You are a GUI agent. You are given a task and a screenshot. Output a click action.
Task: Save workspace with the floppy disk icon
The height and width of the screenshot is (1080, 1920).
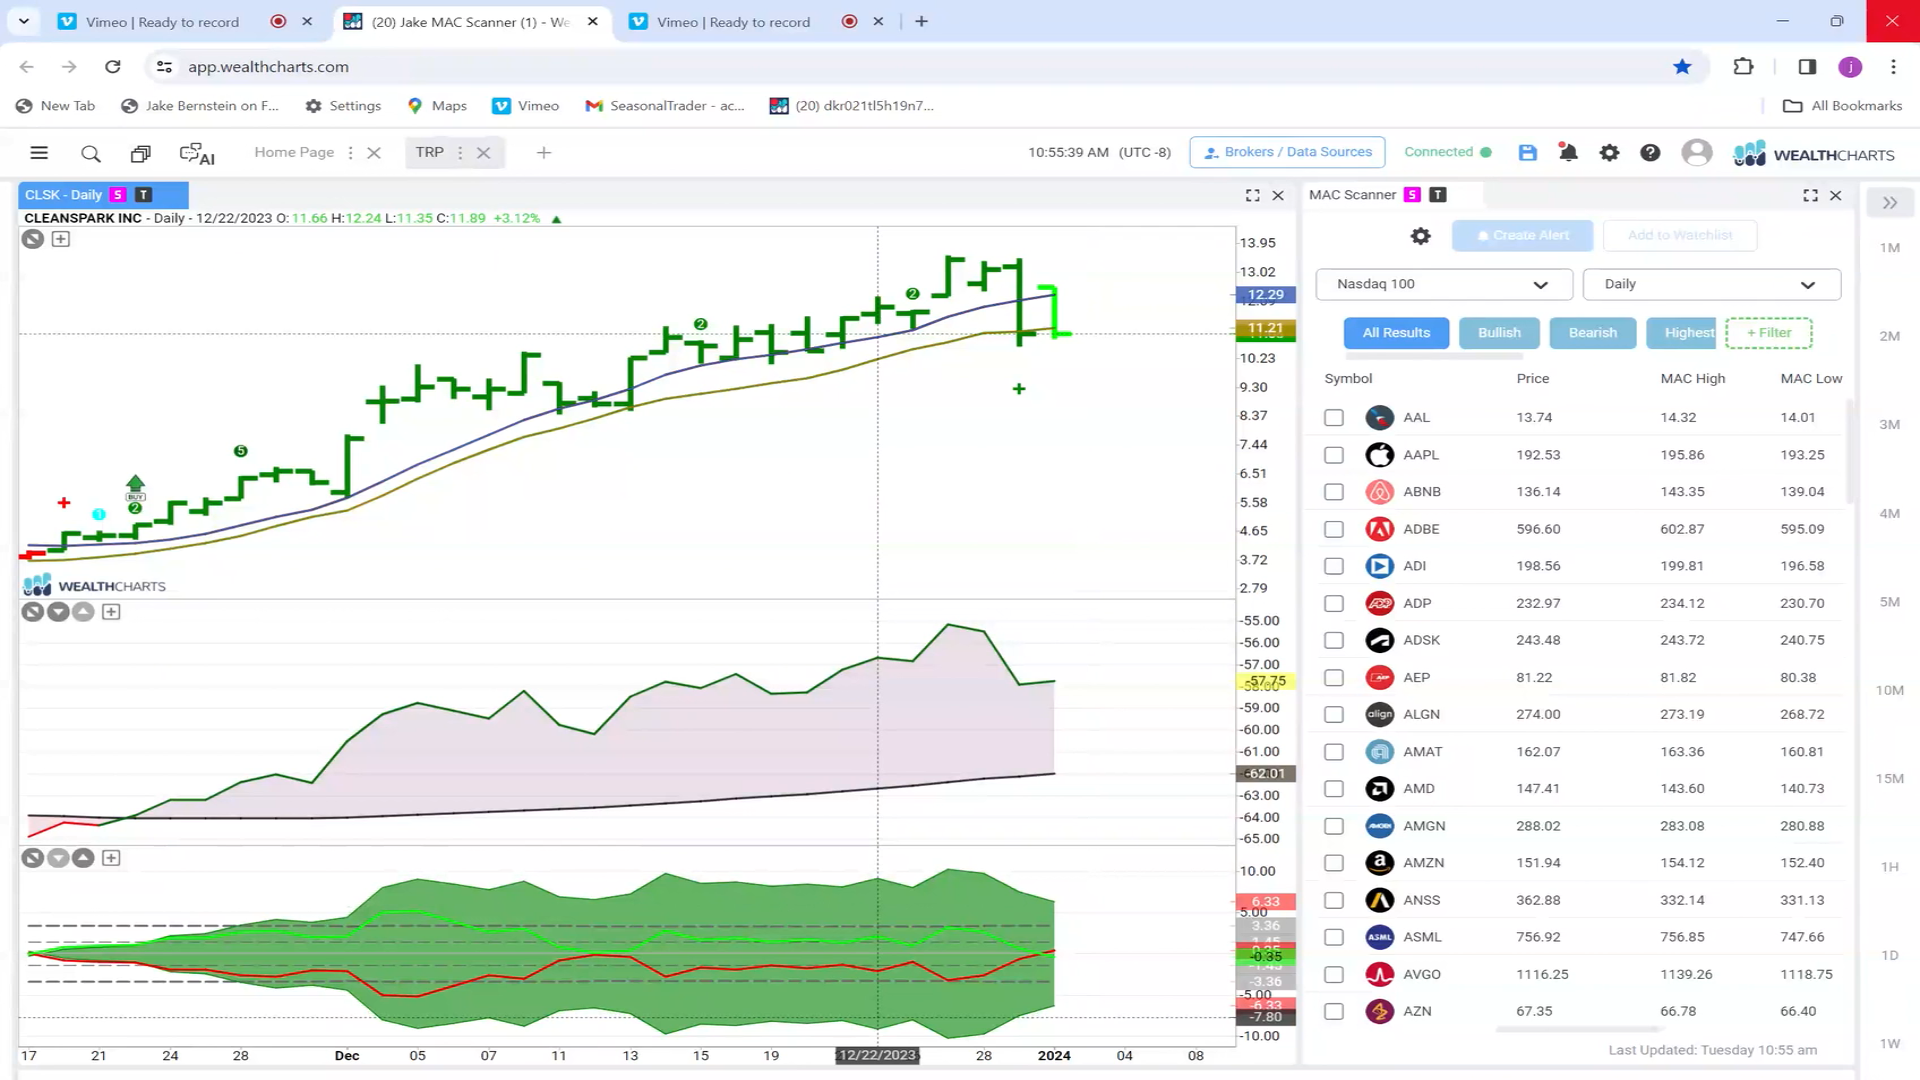tap(1527, 153)
